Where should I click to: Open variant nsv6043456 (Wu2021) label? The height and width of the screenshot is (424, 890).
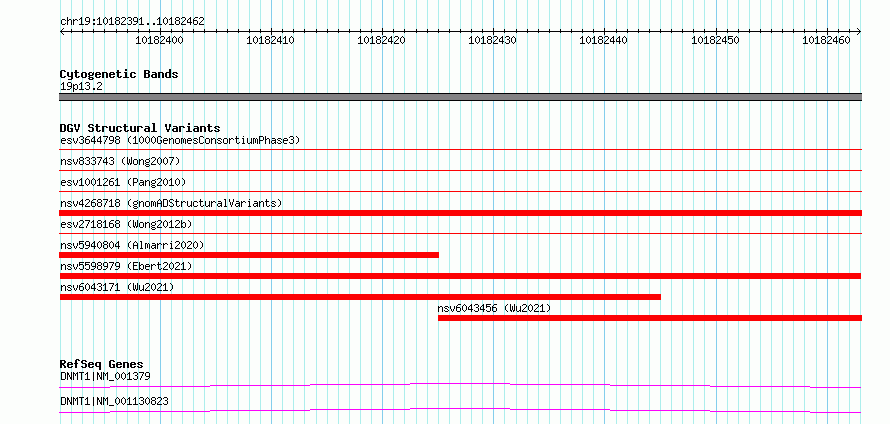coord(494,308)
